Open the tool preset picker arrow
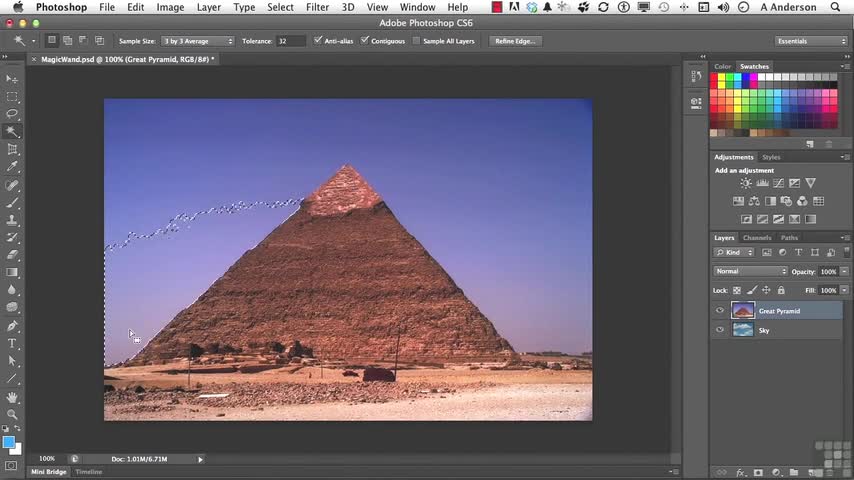This screenshot has height=480, width=854. coord(33,41)
